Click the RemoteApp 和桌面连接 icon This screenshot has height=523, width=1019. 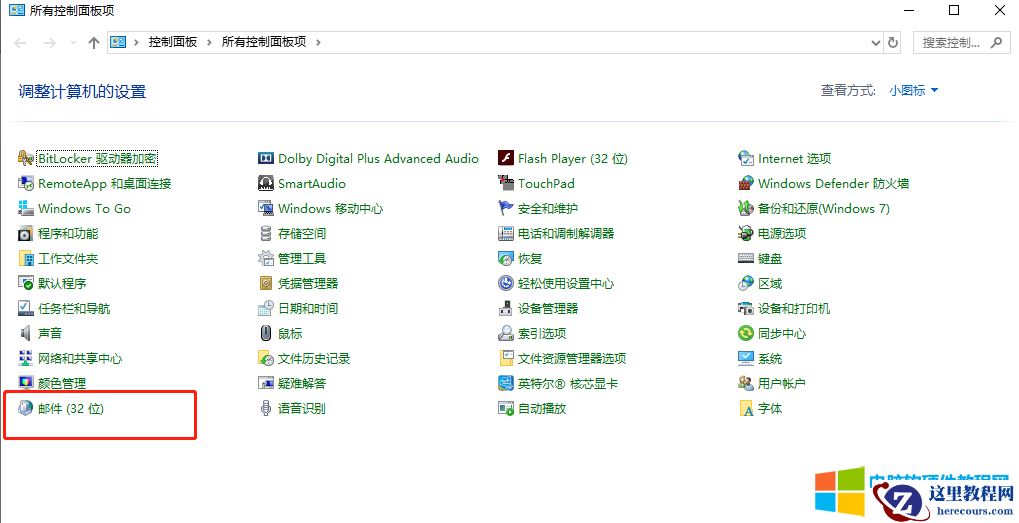pos(25,183)
